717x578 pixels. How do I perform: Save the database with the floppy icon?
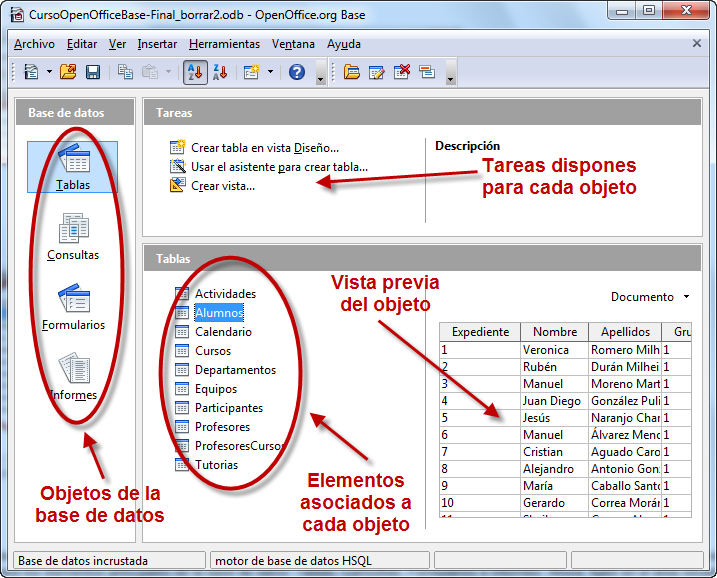pos(93,72)
